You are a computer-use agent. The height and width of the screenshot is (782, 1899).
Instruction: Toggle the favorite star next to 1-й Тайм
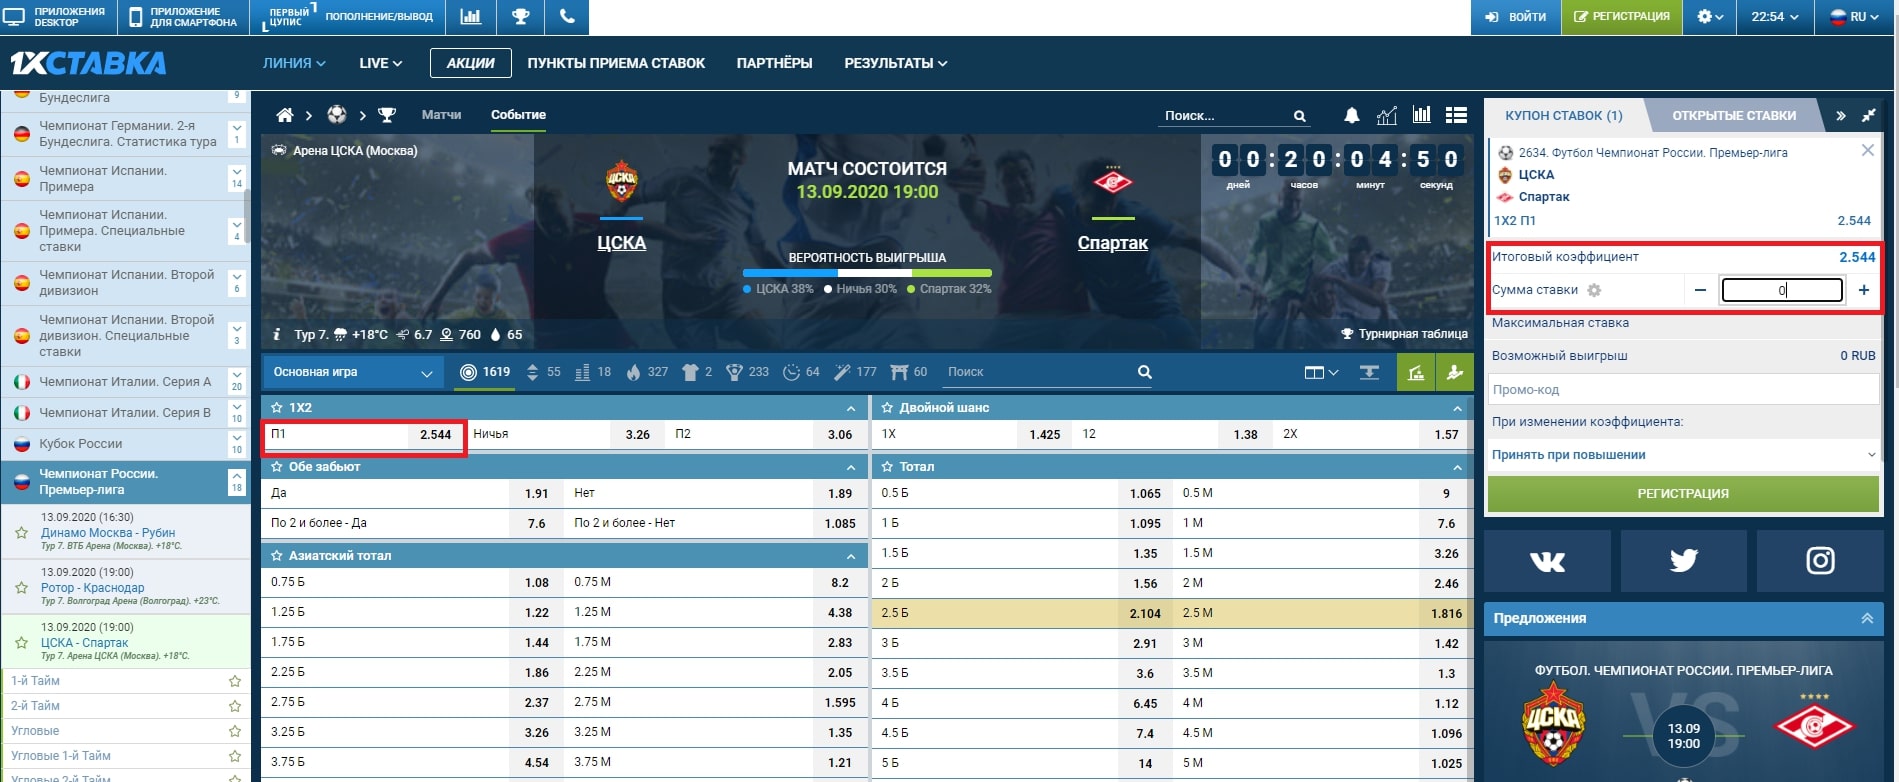pos(235,681)
